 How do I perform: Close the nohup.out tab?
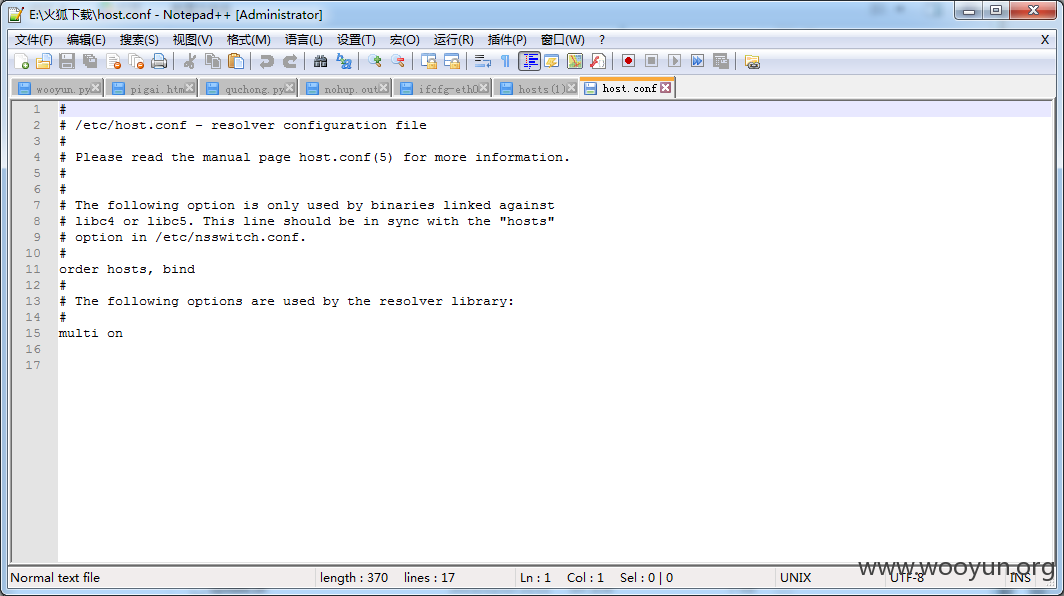click(x=384, y=88)
